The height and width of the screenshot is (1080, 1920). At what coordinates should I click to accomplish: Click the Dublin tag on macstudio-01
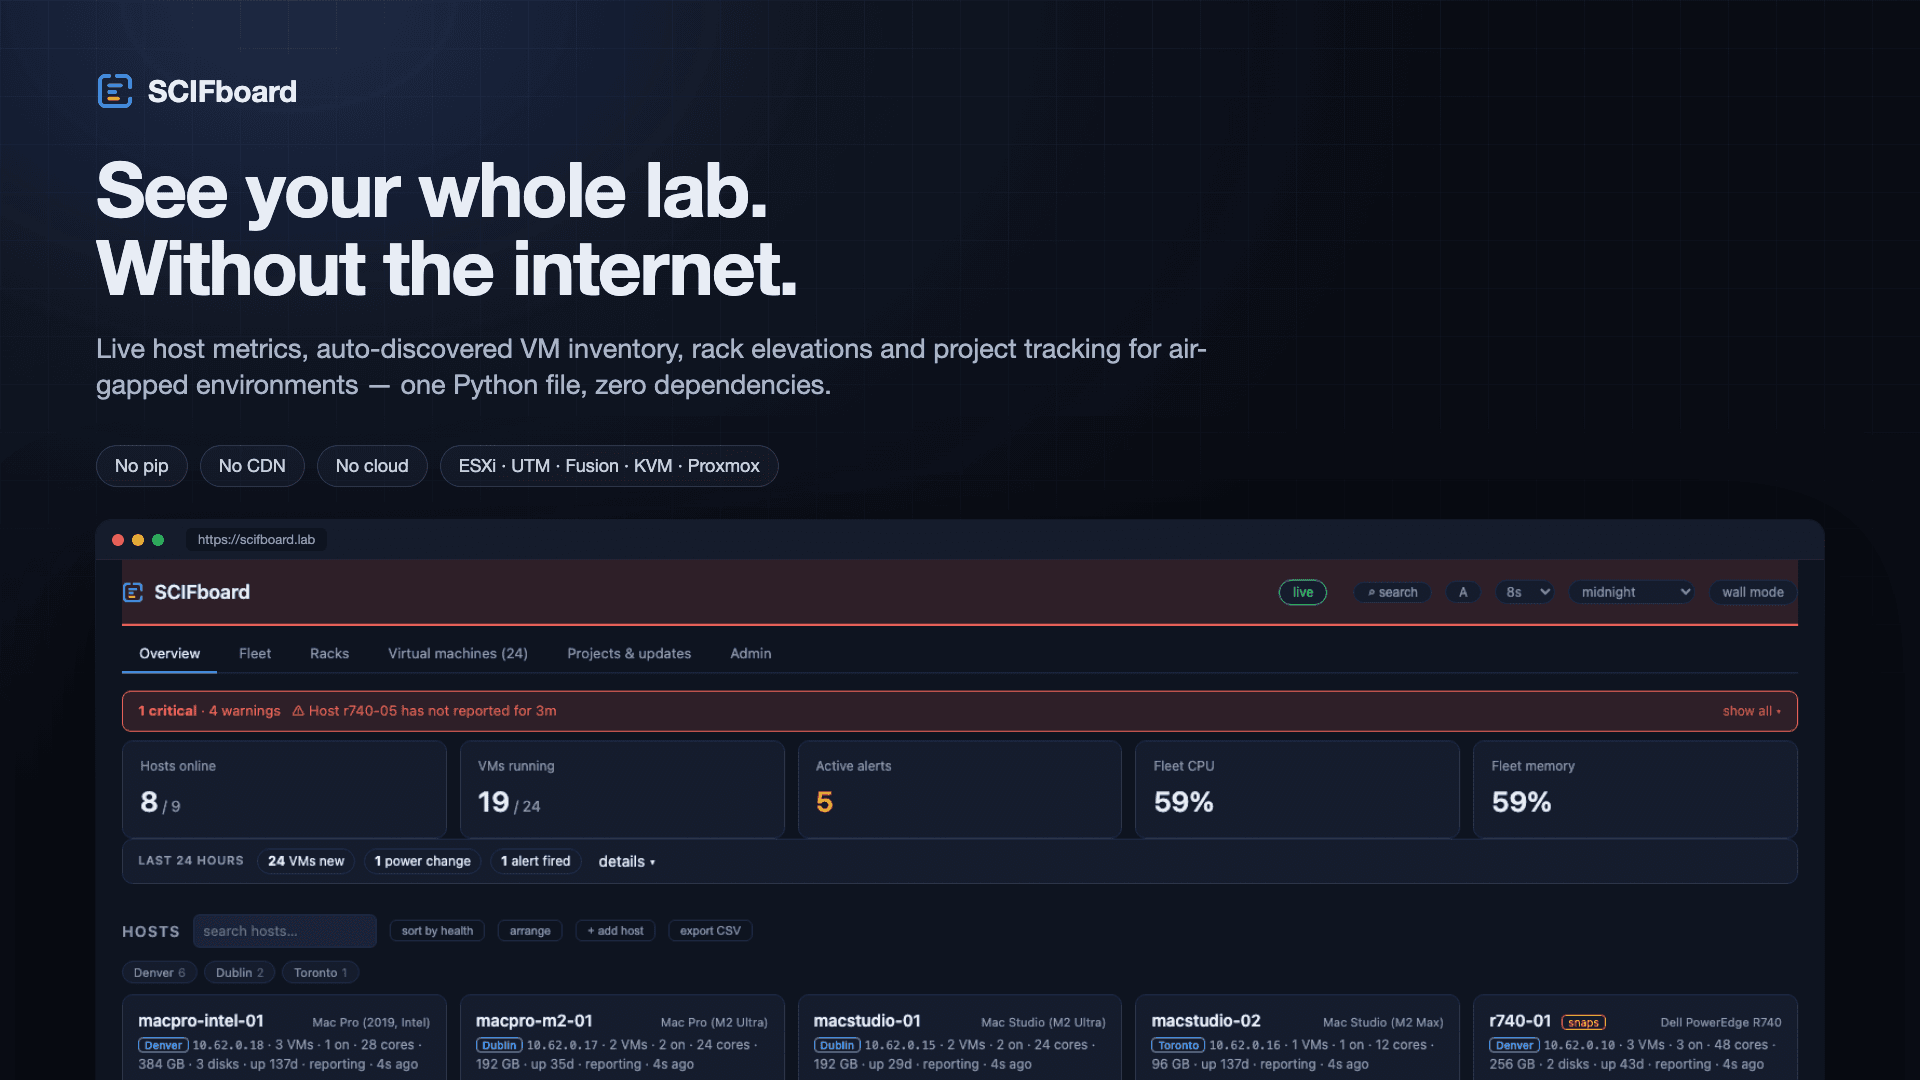tap(837, 1045)
